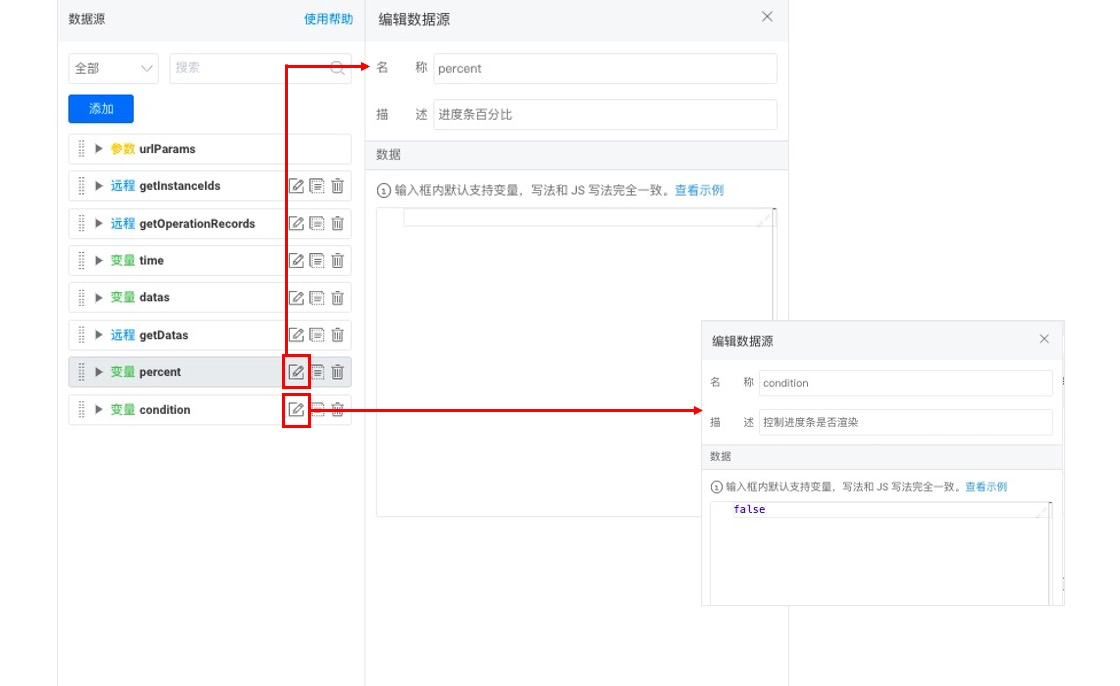1120x686 pixels.
Task: Delete the getDatas data source
Action: 337,334
